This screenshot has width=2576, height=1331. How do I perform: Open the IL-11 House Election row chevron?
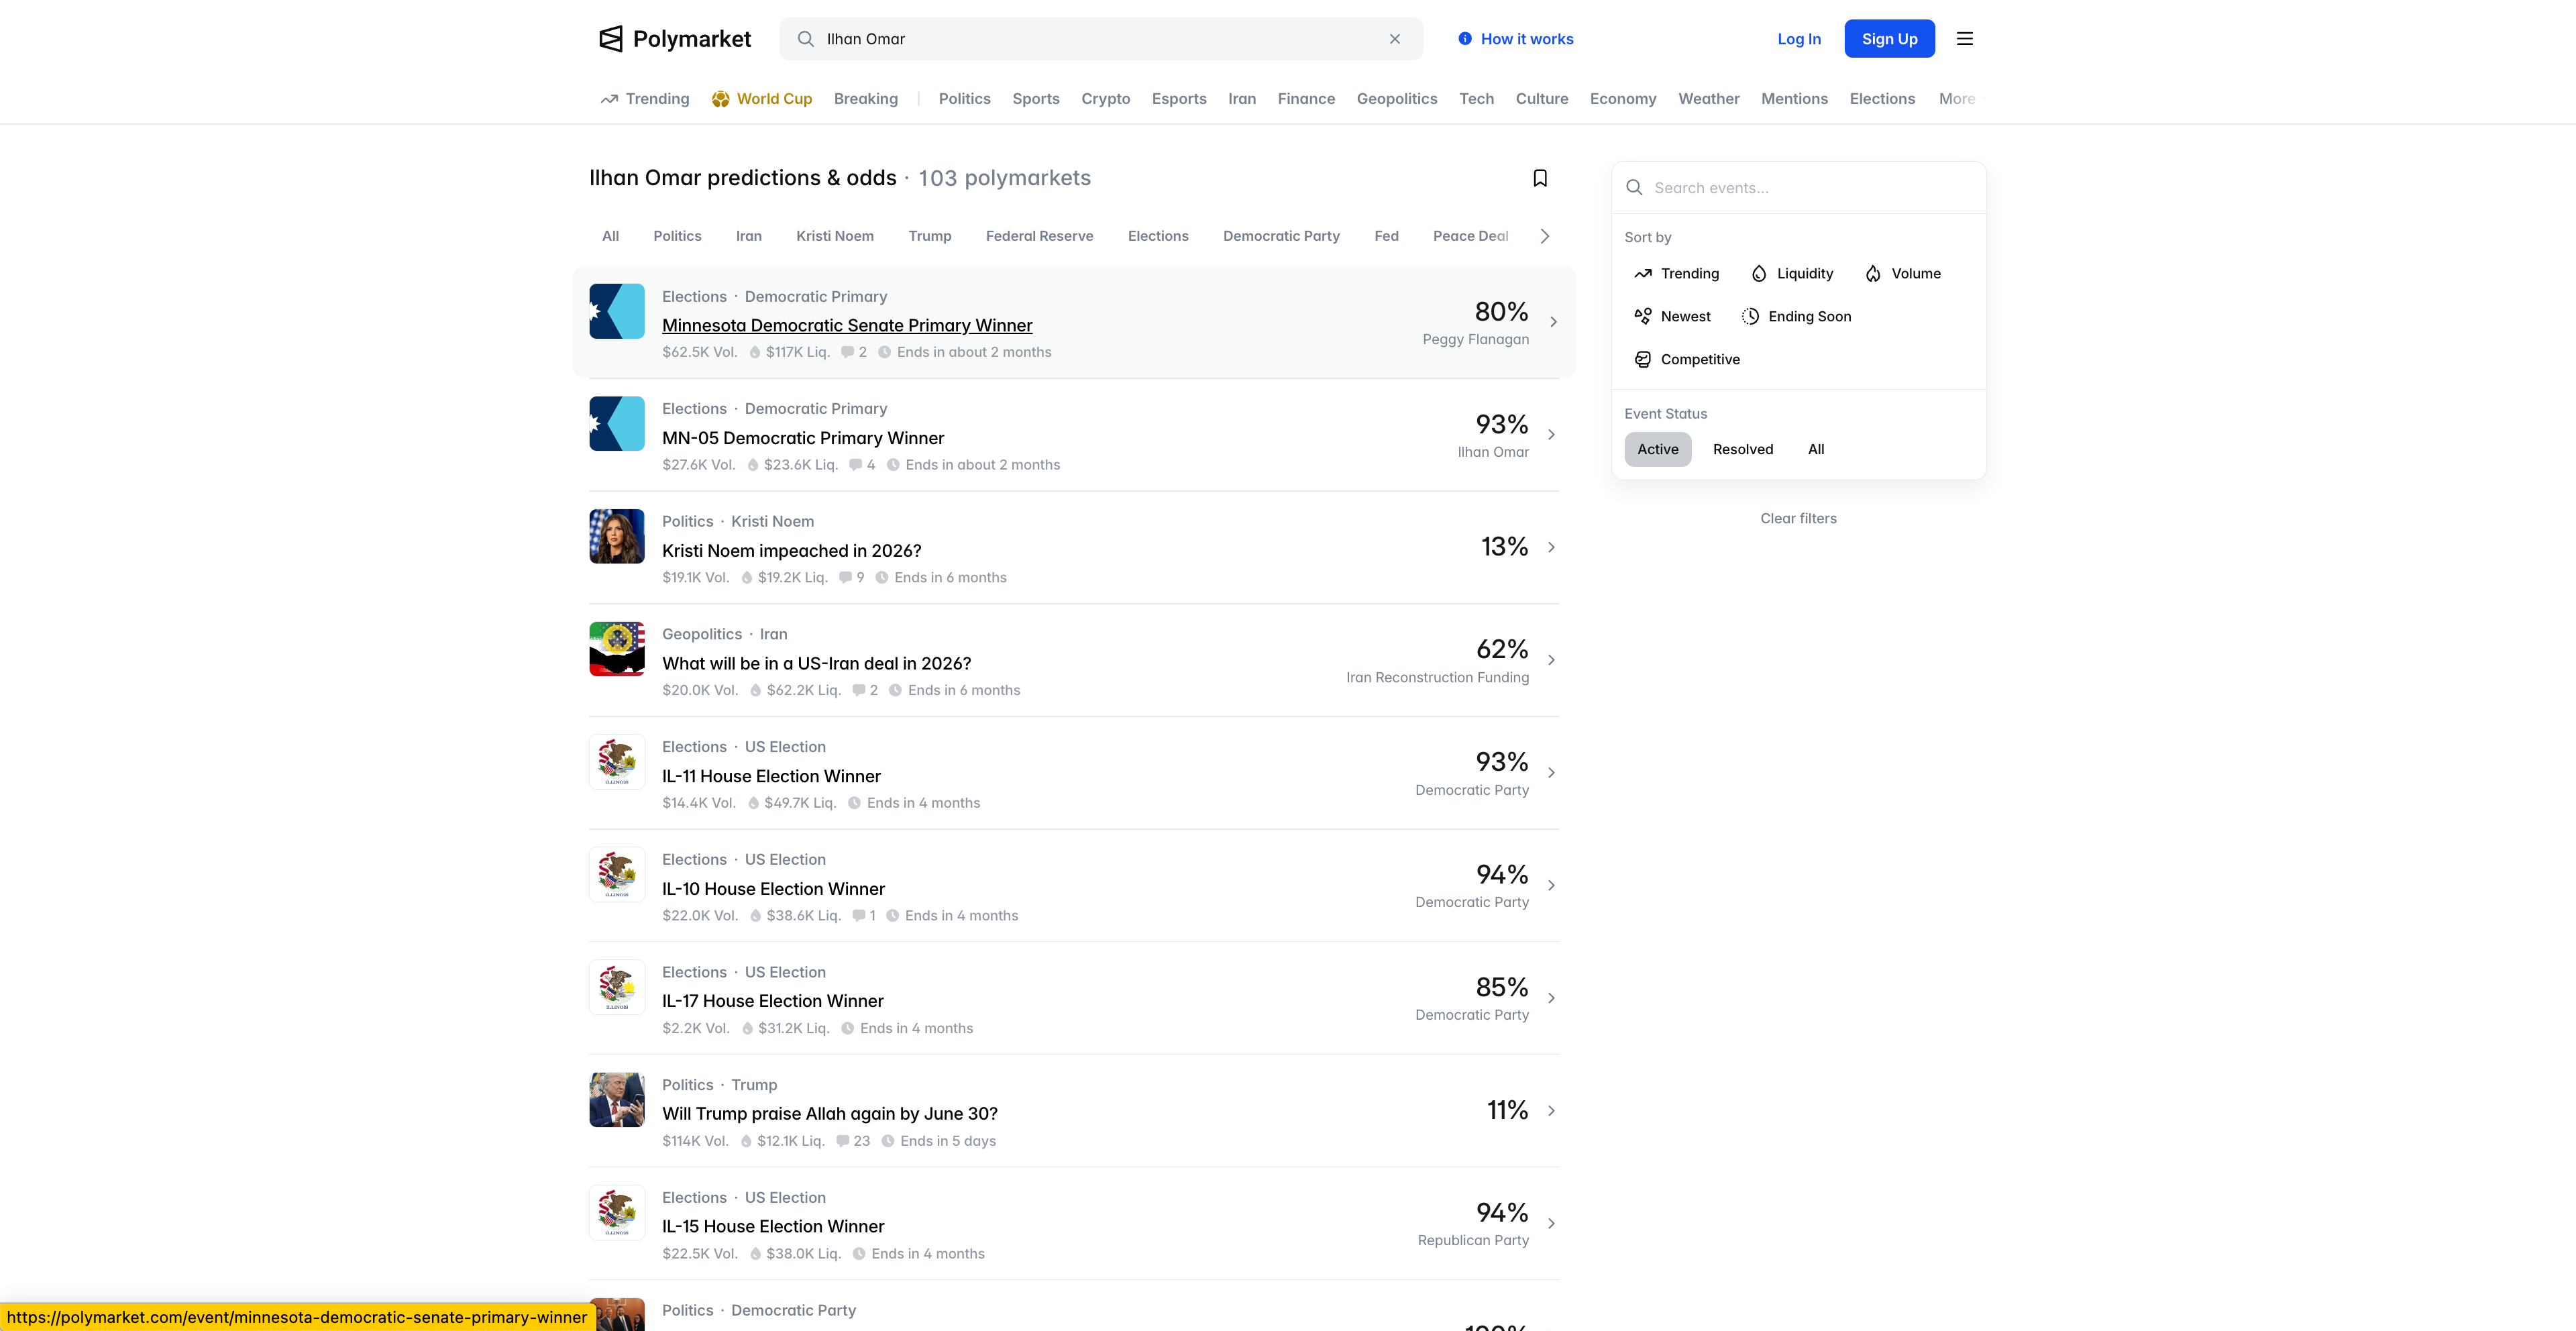point(1552,773)
